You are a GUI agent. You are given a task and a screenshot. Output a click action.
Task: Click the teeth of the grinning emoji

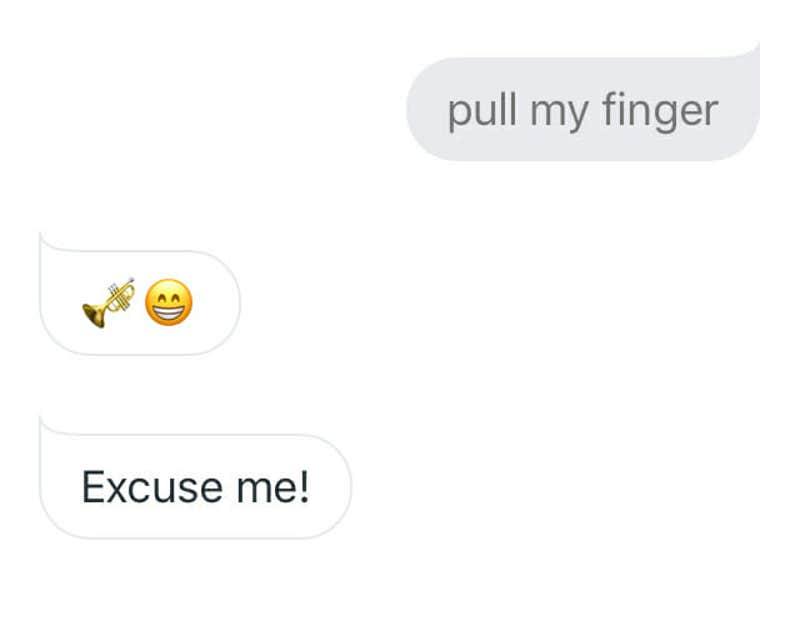click(169, 312)
